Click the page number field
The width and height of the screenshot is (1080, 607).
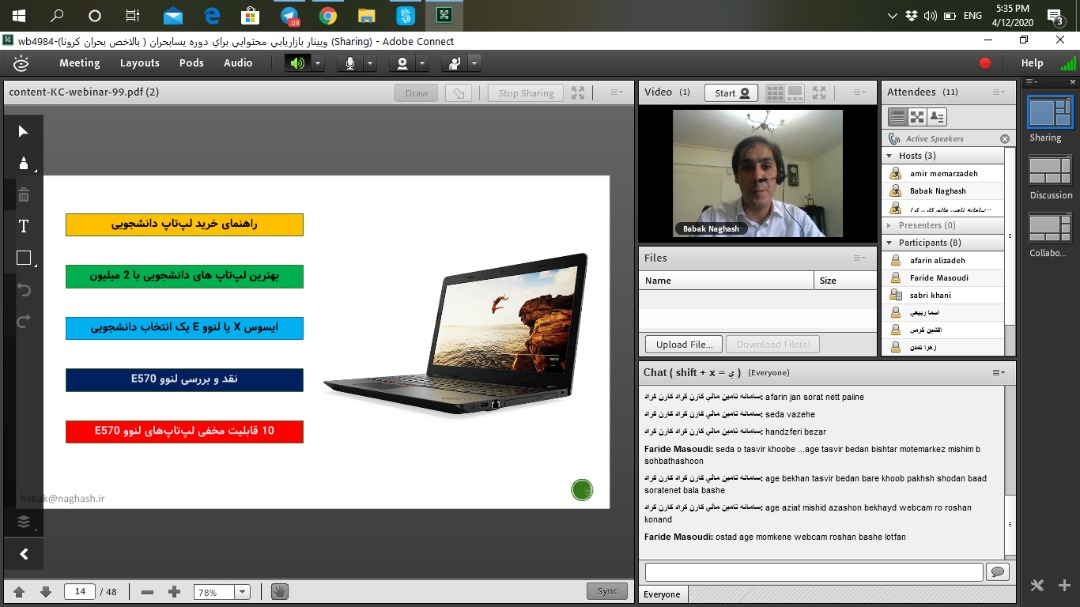click(x=80, y=591)
